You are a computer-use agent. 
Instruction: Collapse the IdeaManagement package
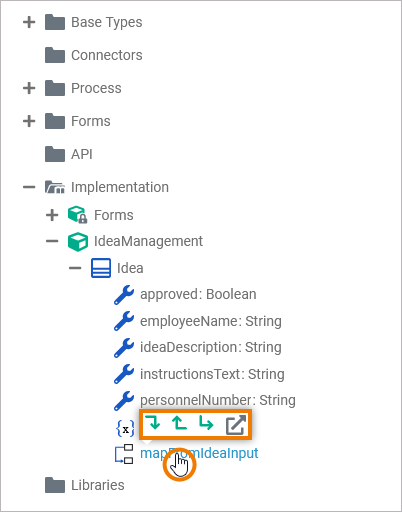click(52, 241)
